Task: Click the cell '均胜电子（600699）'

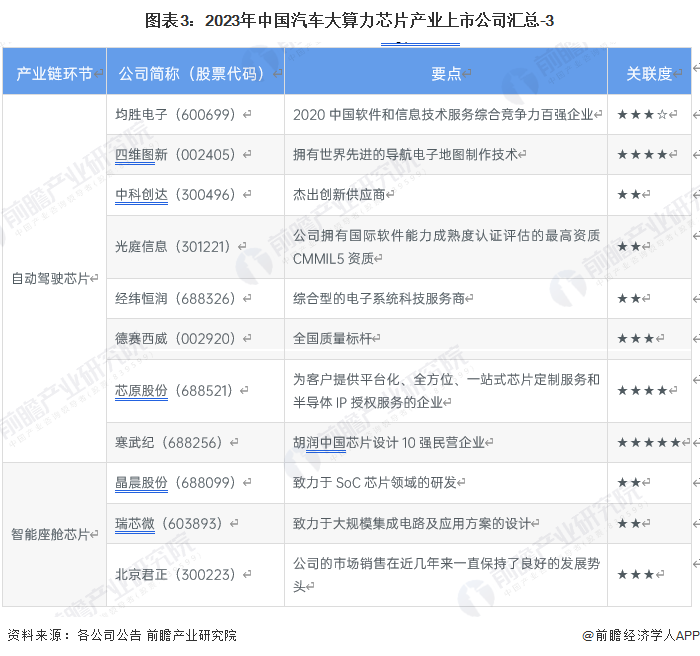Action: coord(195,114)
